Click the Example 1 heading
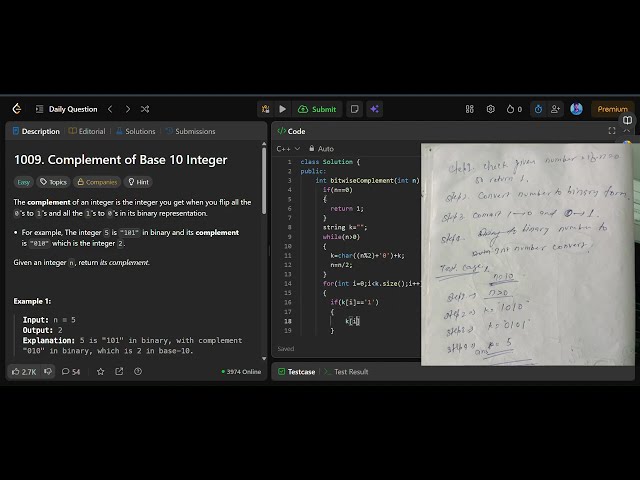This screenshot has width=640, height=480. coord(32,301)
